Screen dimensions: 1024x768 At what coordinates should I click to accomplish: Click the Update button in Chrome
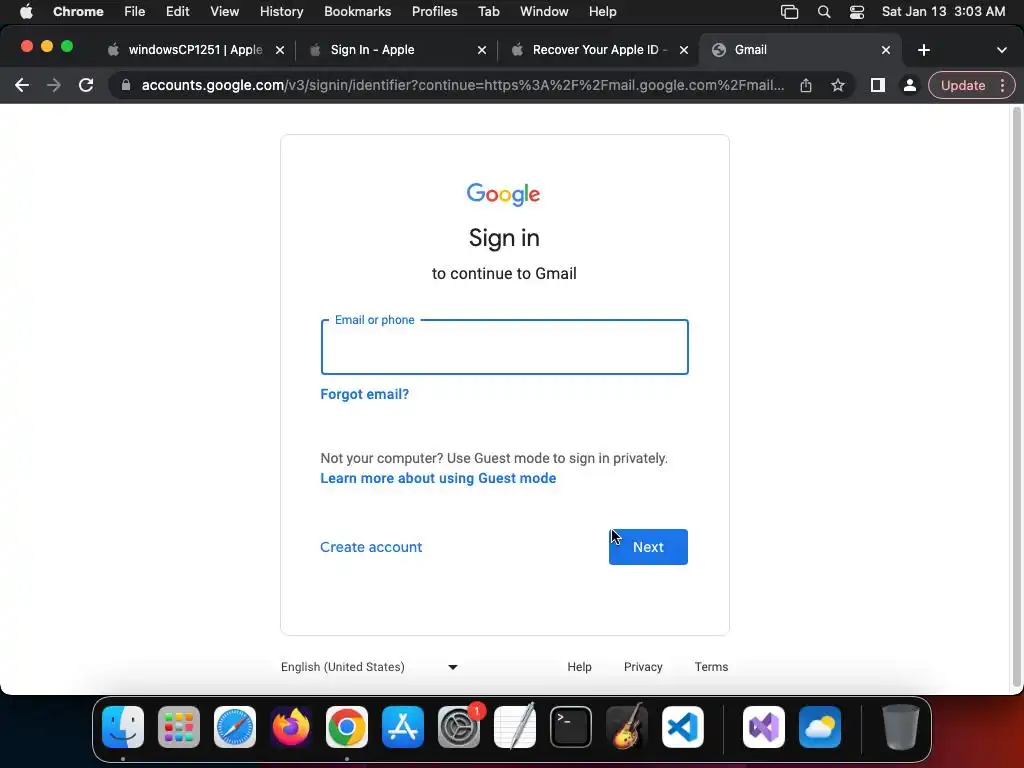click(x=963, y=86)
